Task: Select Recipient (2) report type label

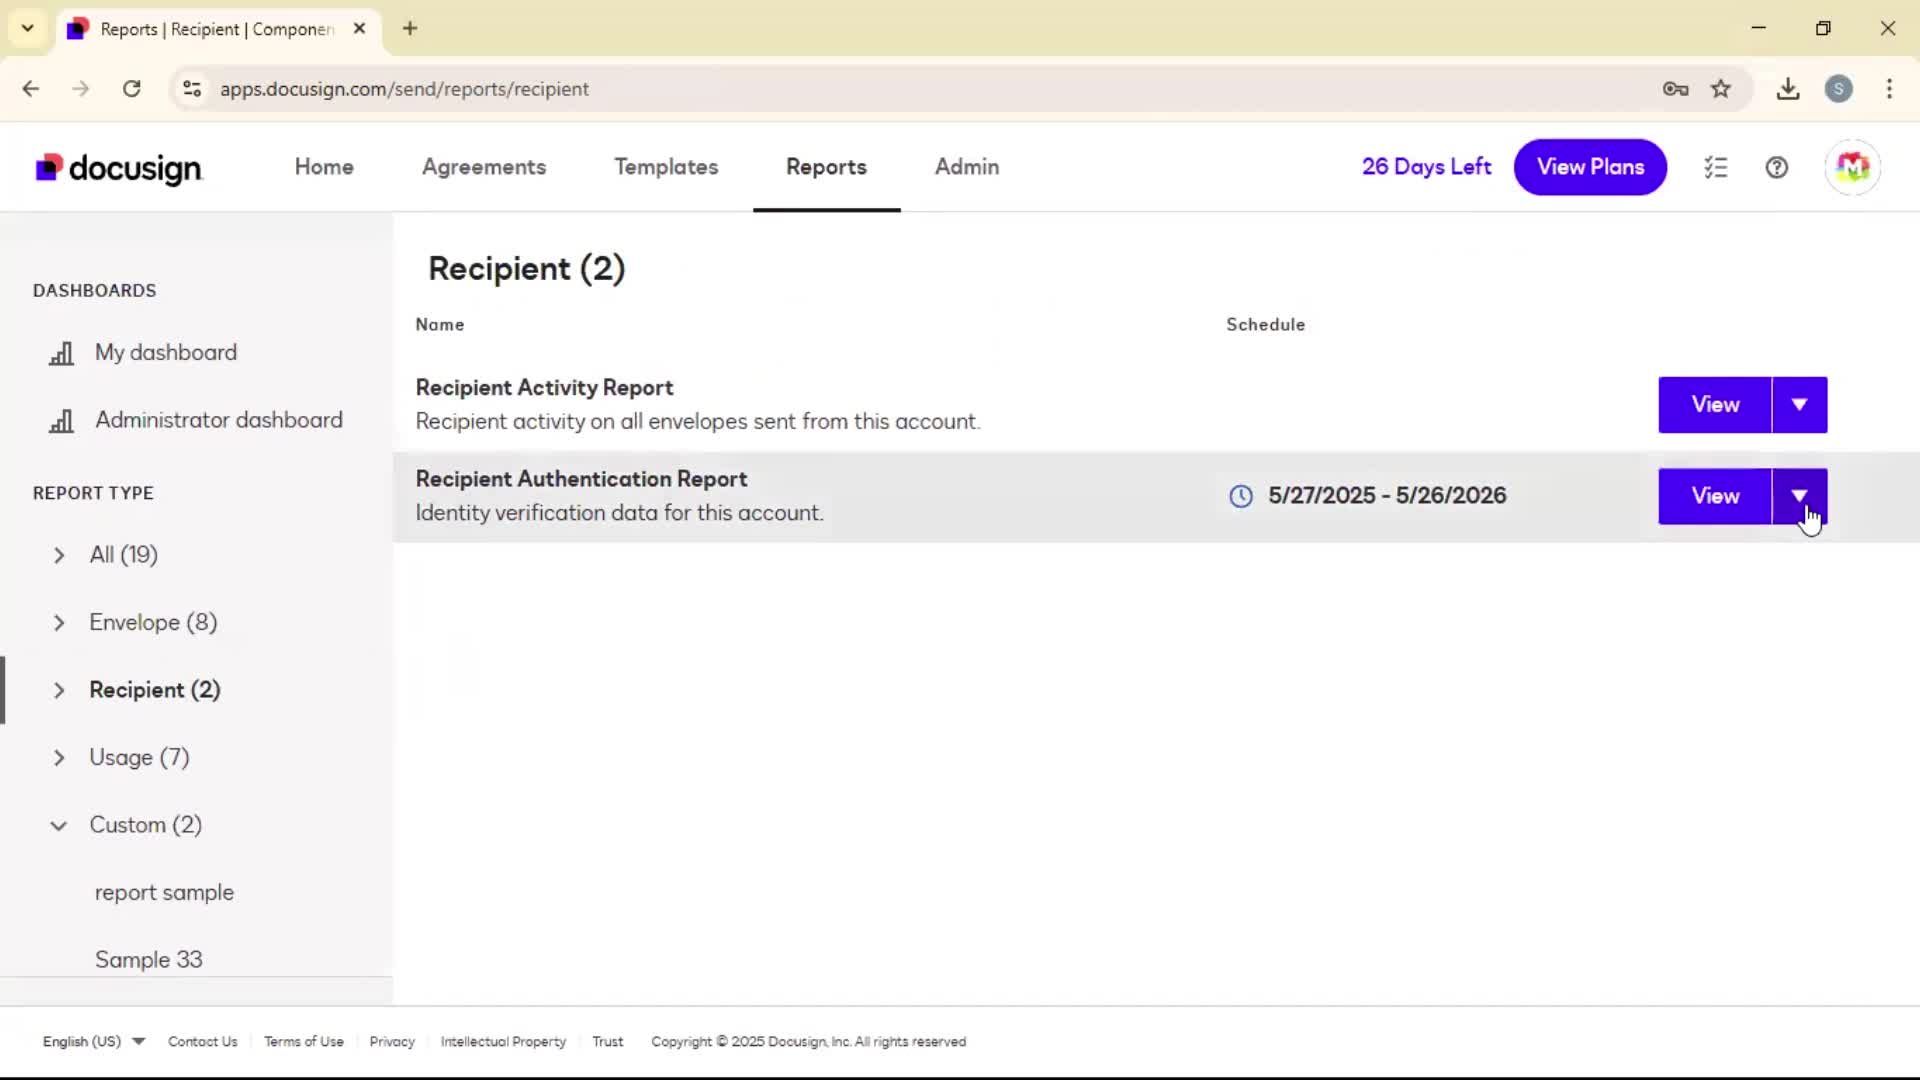Action: pyautogui.click(x=155, y=691)
